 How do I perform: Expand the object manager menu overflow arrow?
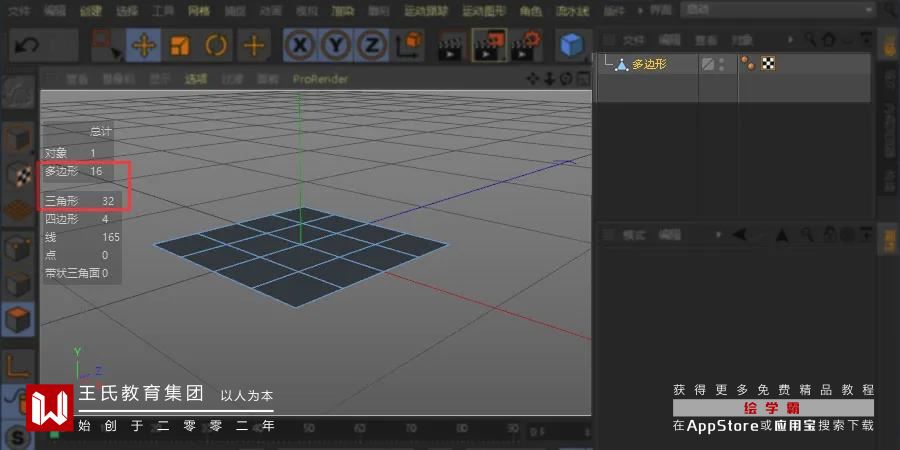coord(791,40)
